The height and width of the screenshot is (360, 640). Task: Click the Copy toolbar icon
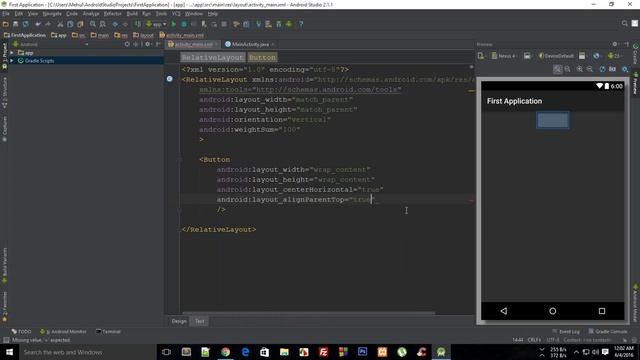pyautogui.click(x=70, y=24)
